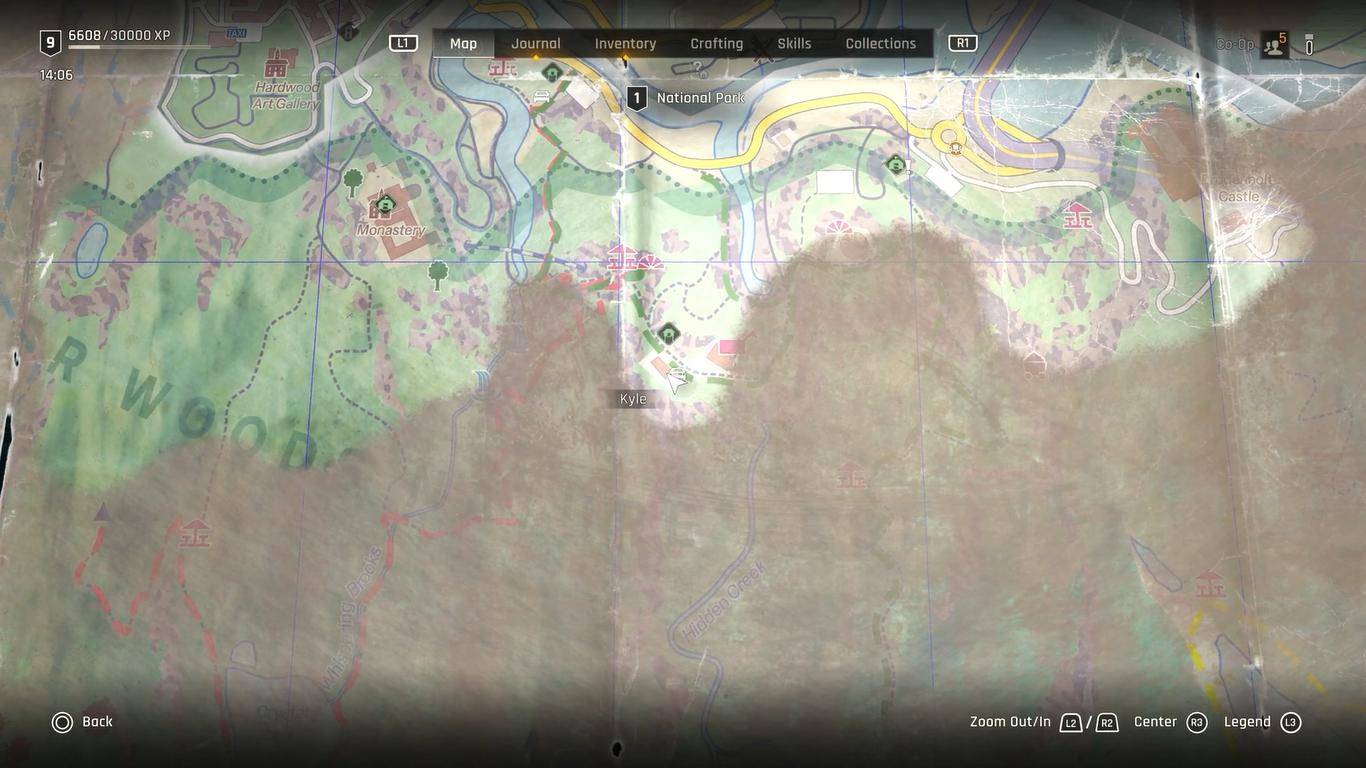Select the green house icon on the Monastery
Screen dimensions: 1366x768
pyautogui.click(x=383, y=206)
